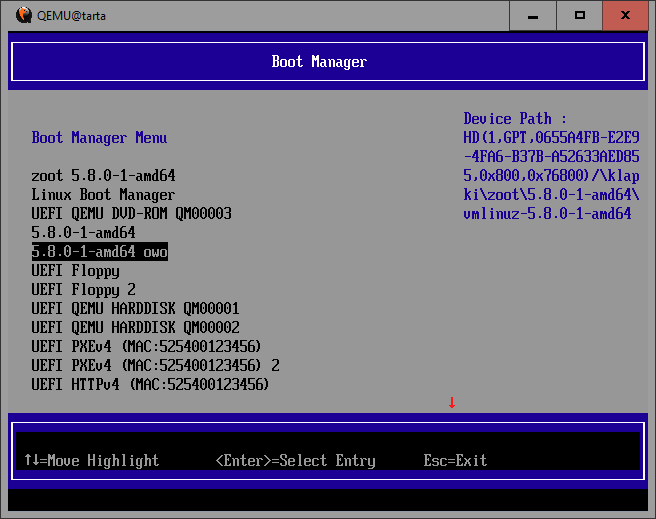The width and height of the screenshot is (656, 519).
Task: Minimize the QEMU window
Action: (534, 16)
